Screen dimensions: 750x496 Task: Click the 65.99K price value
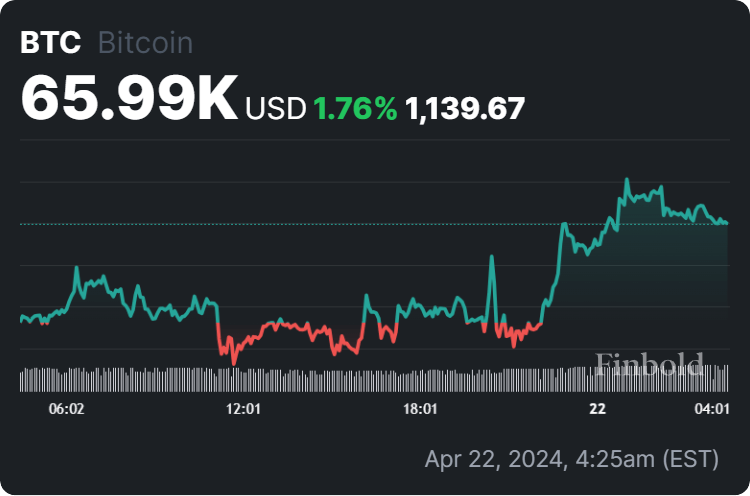[129, 98]
